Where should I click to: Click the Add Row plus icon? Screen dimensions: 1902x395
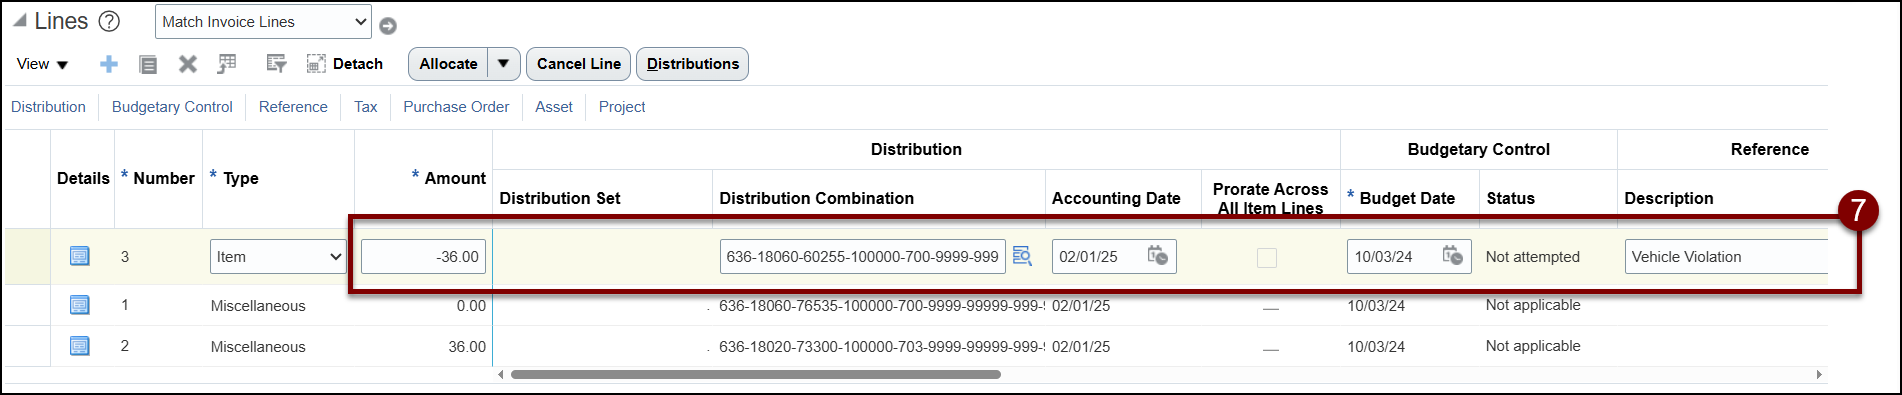tap(109, 64)
